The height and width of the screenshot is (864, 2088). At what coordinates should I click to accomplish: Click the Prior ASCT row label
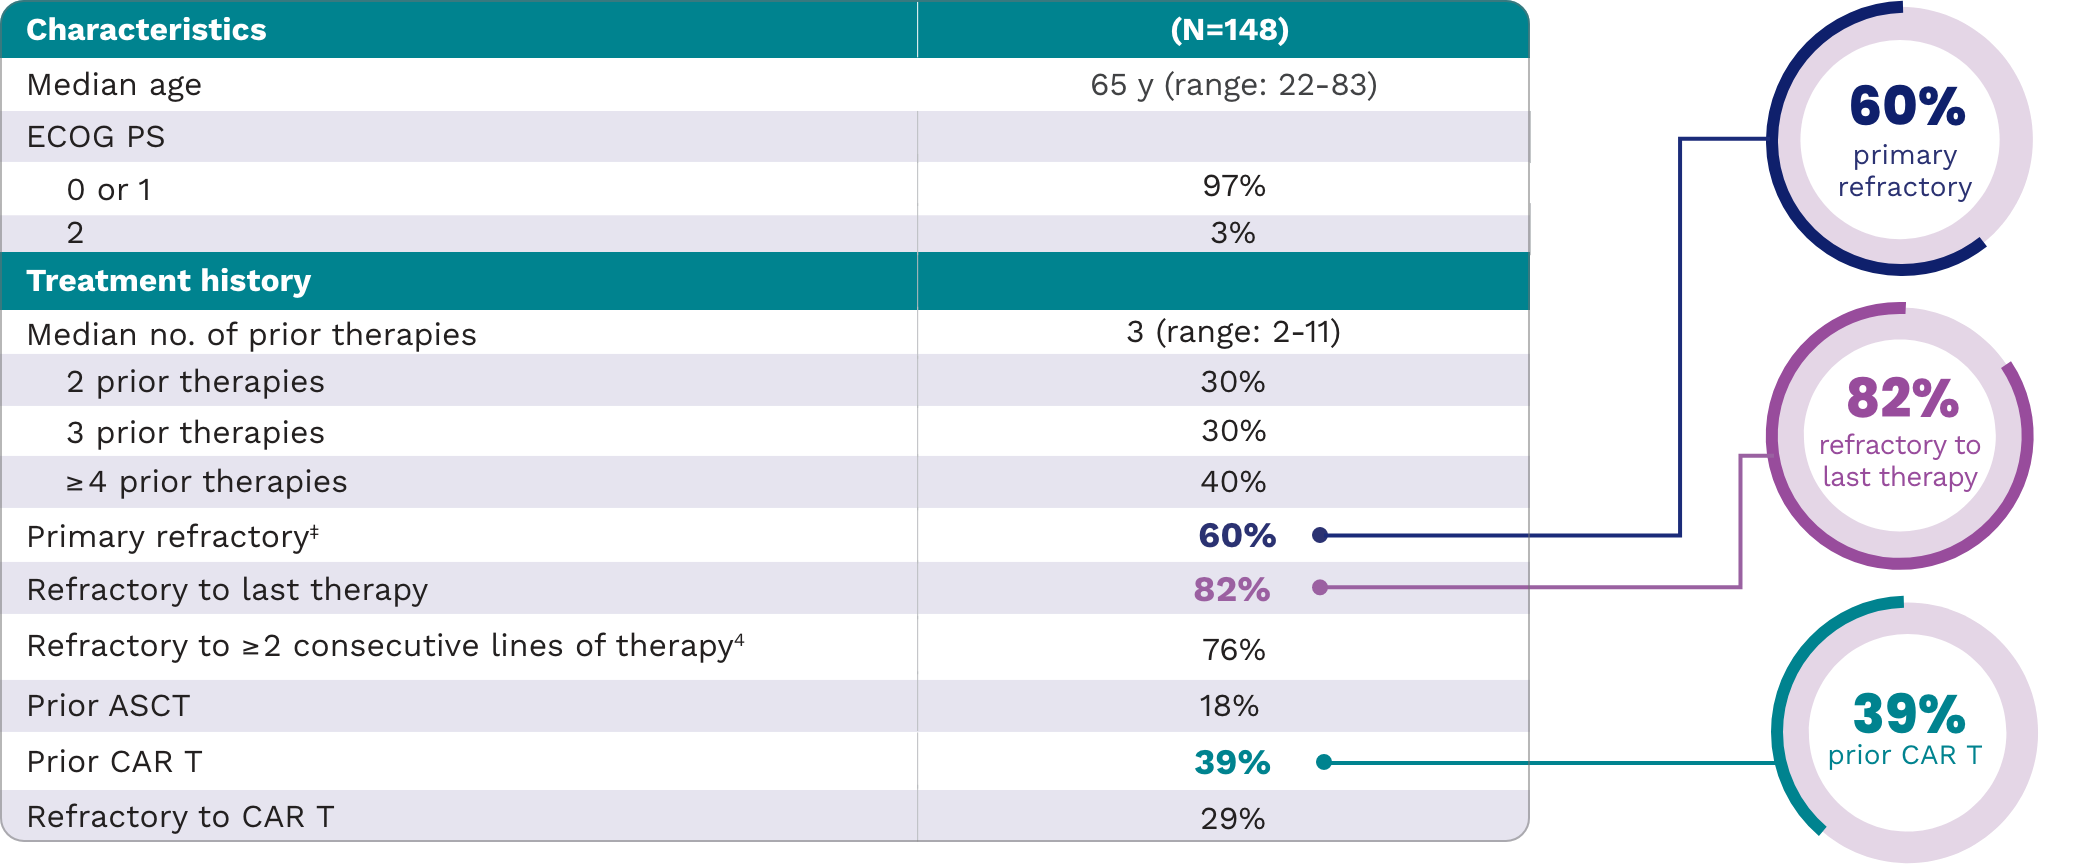[x=108, y=706]
